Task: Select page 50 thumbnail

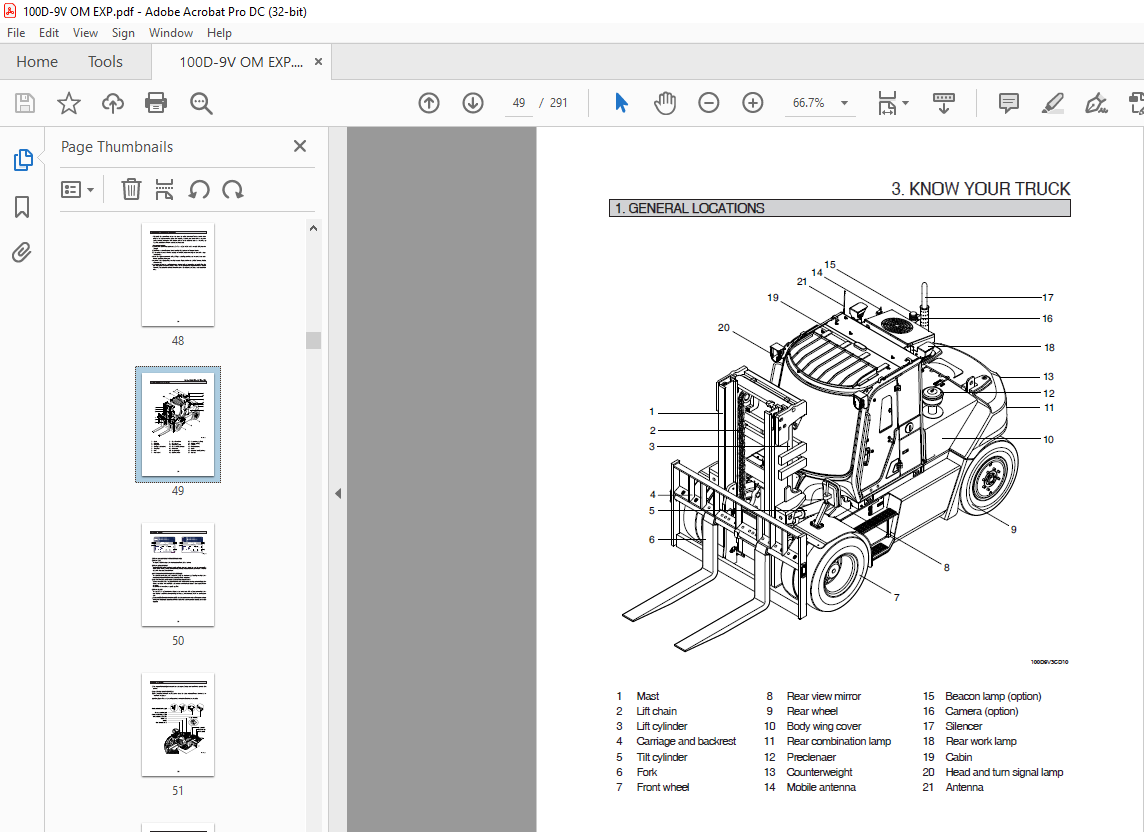Action: click(x=178, y=574)
